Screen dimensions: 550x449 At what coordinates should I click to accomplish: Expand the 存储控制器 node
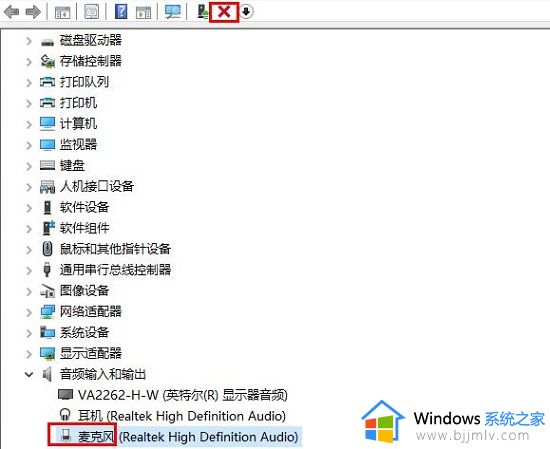pos(29,62)
